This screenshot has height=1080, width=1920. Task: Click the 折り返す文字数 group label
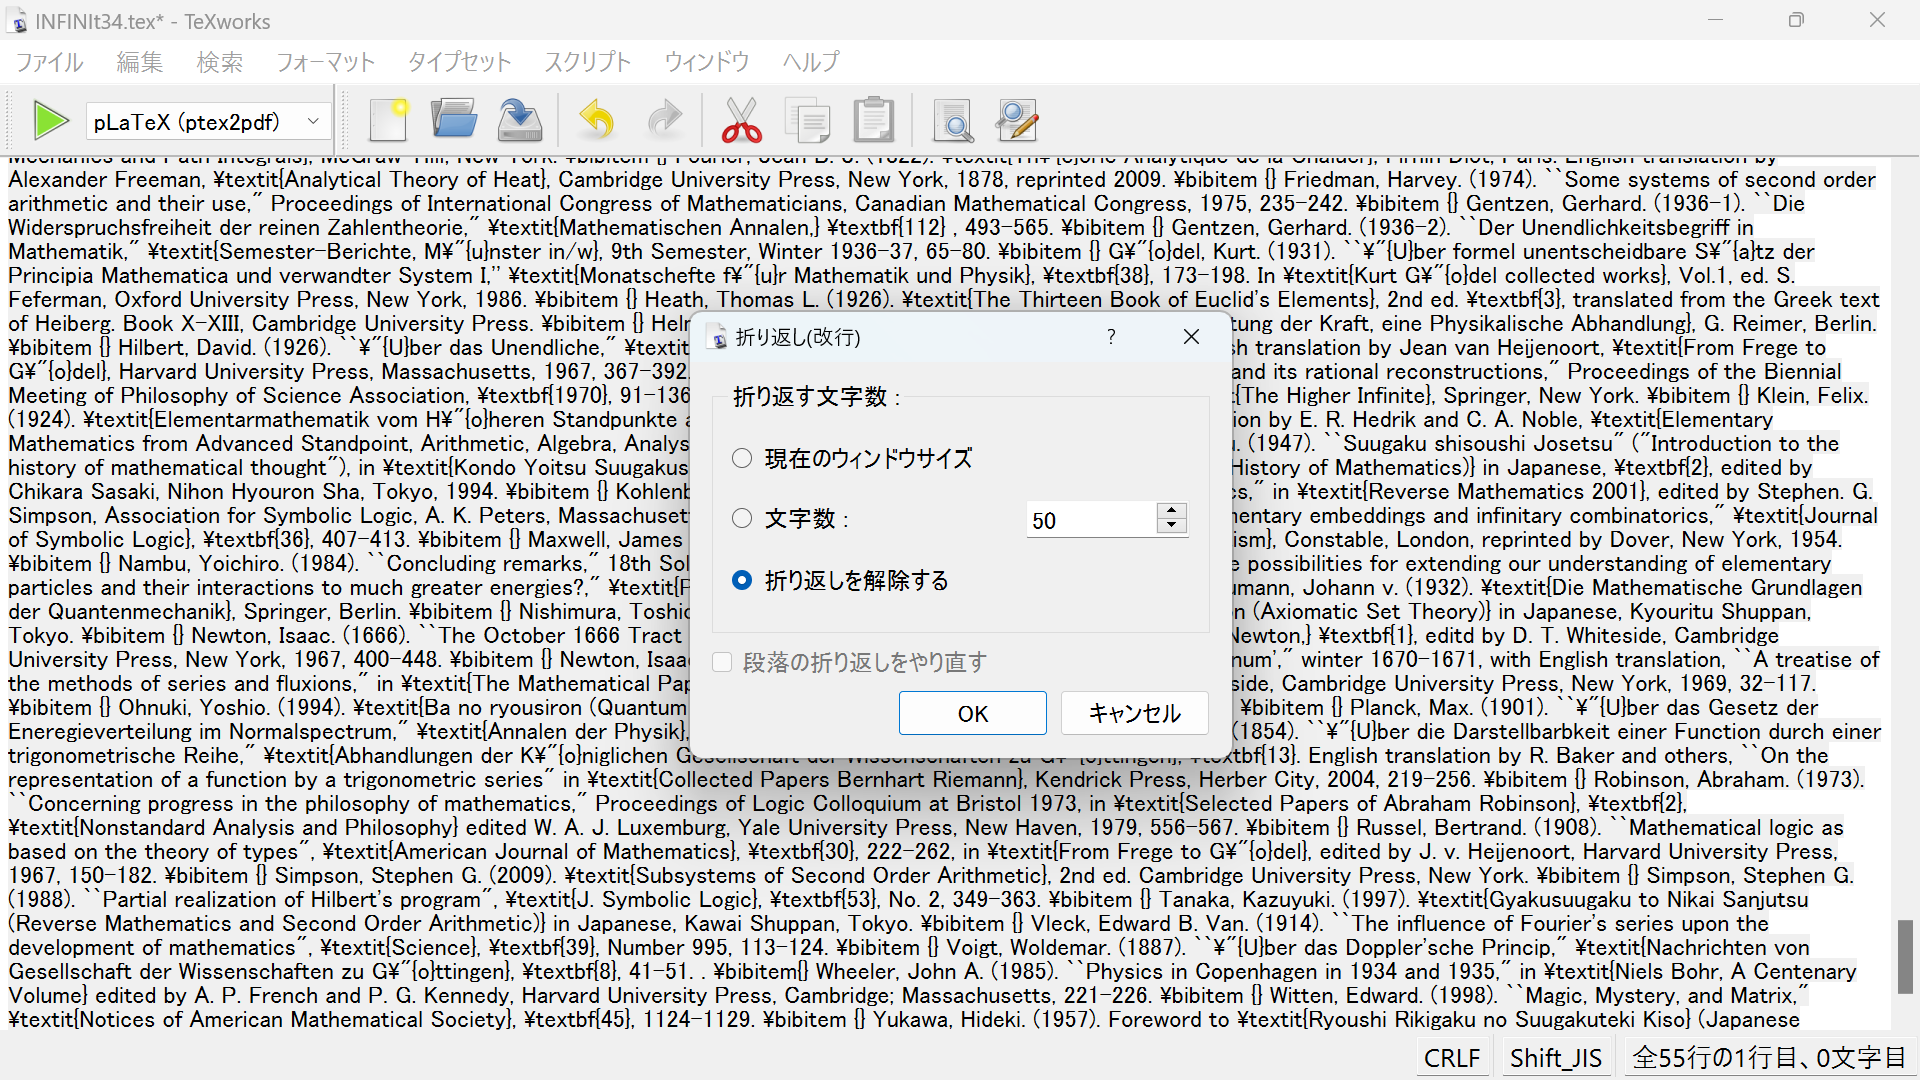click(816, 397)
